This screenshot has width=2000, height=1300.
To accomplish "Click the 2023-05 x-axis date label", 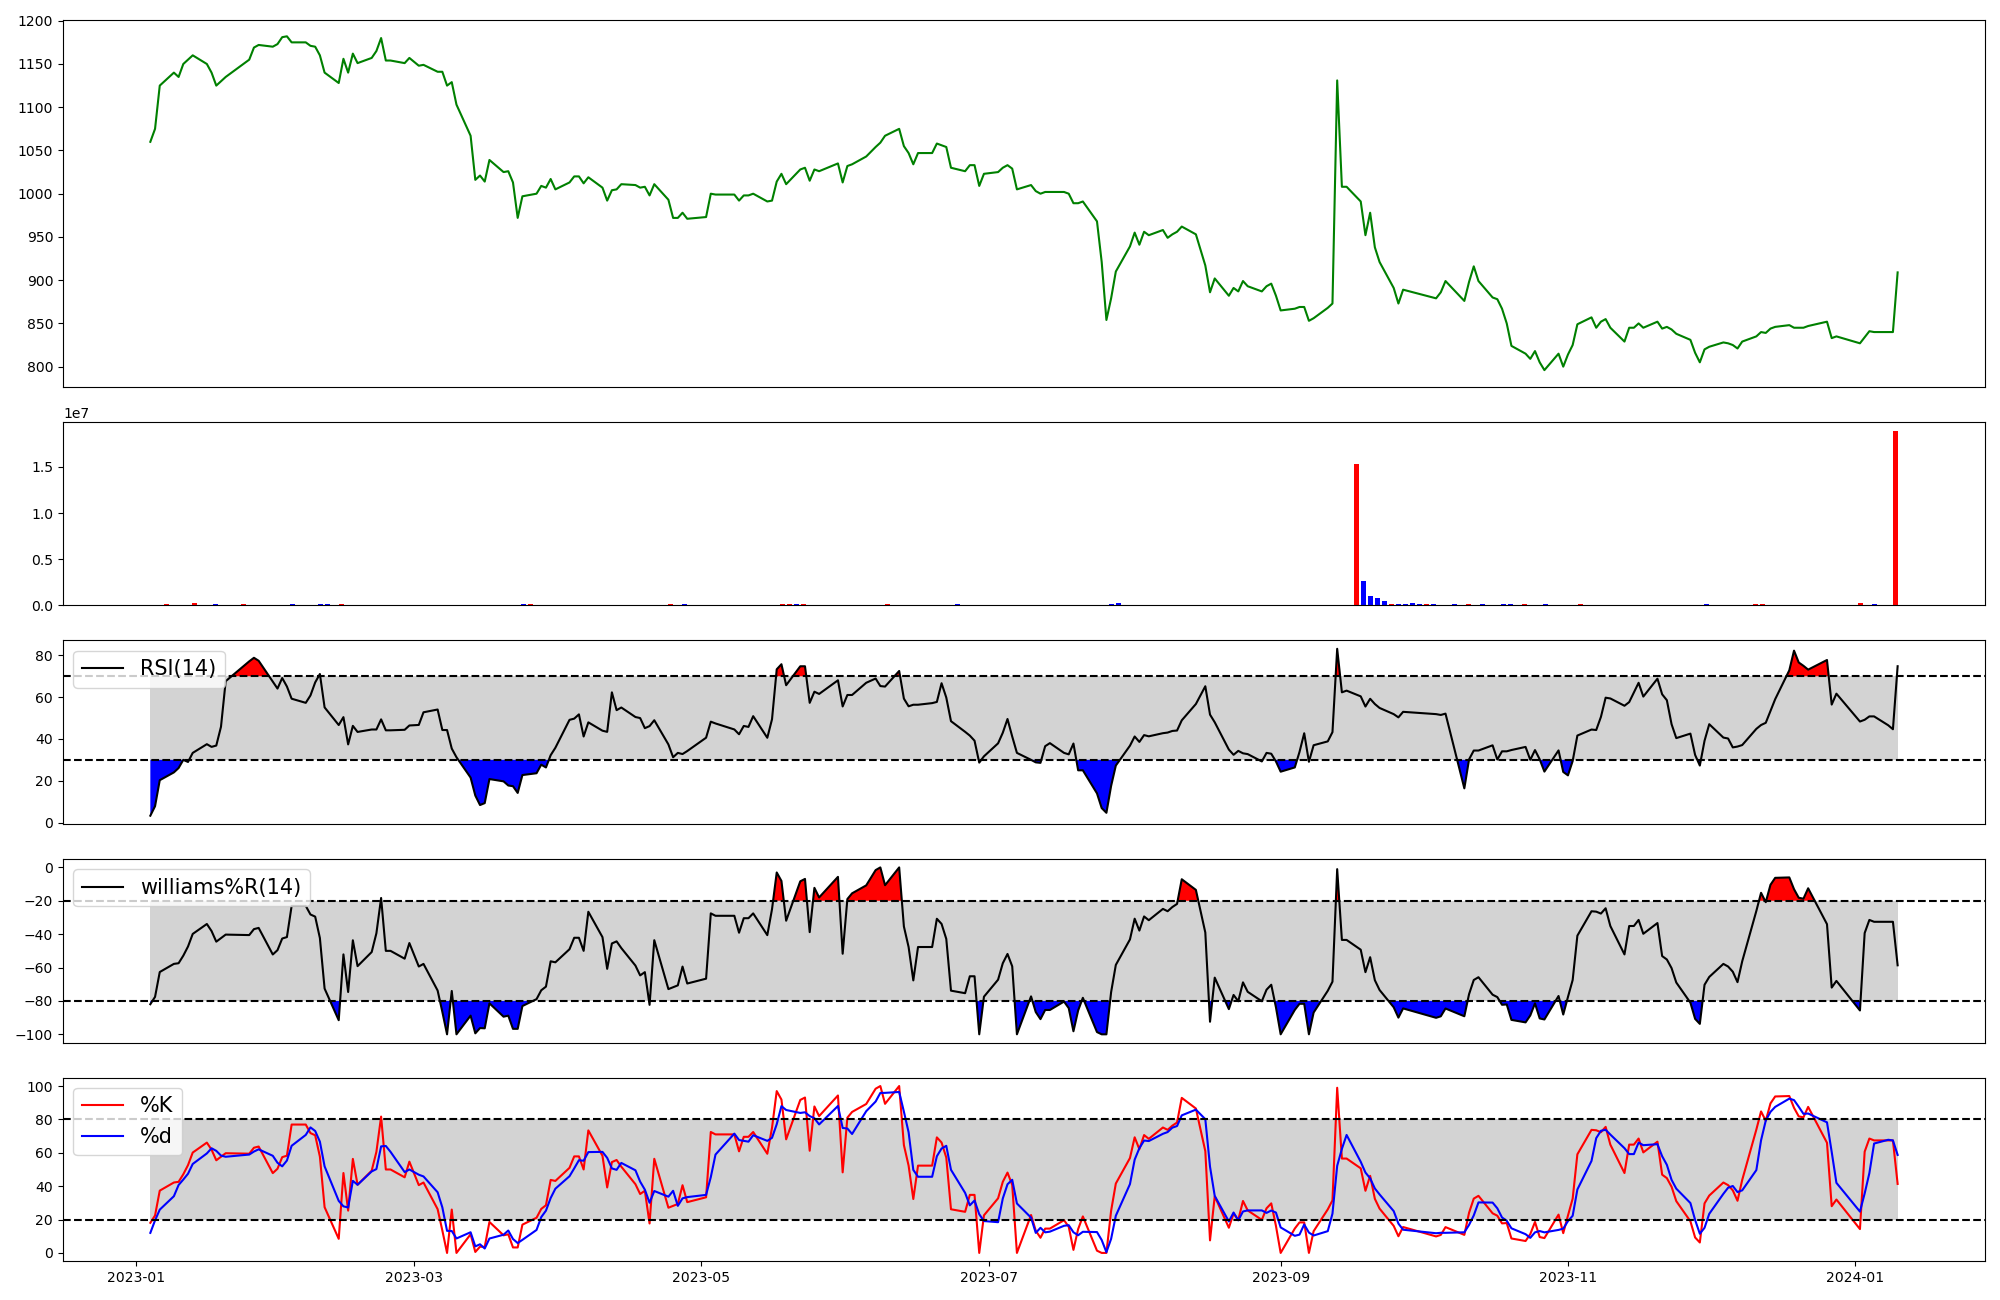I will tap(701, 1277).
